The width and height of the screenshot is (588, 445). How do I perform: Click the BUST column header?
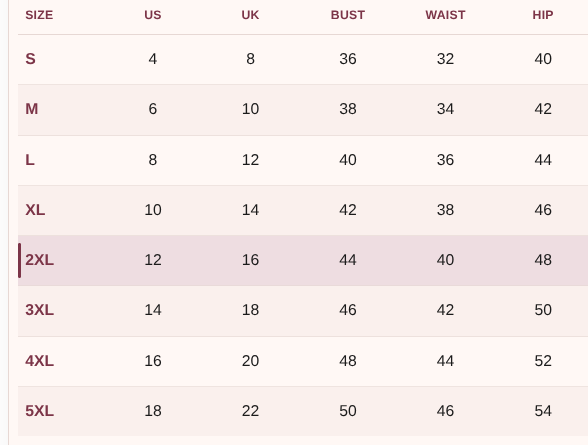coord(348,15)
